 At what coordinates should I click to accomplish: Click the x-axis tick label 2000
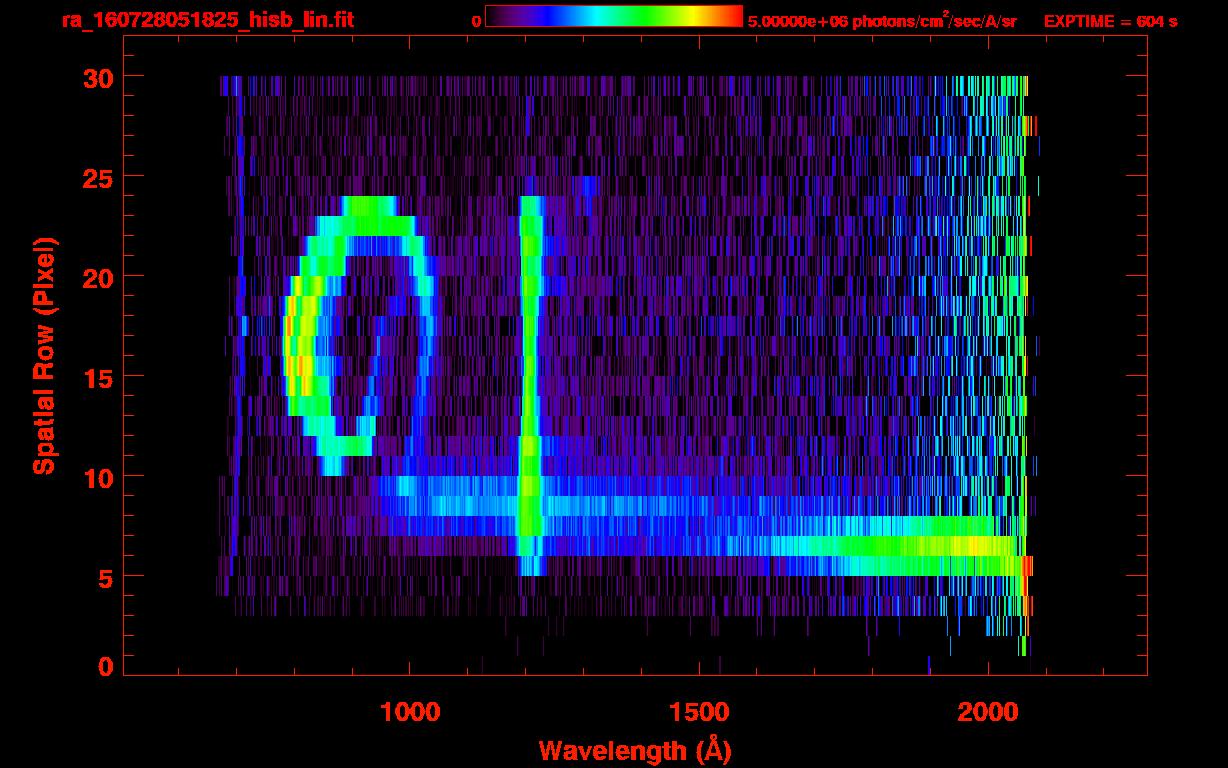point(988,711)
